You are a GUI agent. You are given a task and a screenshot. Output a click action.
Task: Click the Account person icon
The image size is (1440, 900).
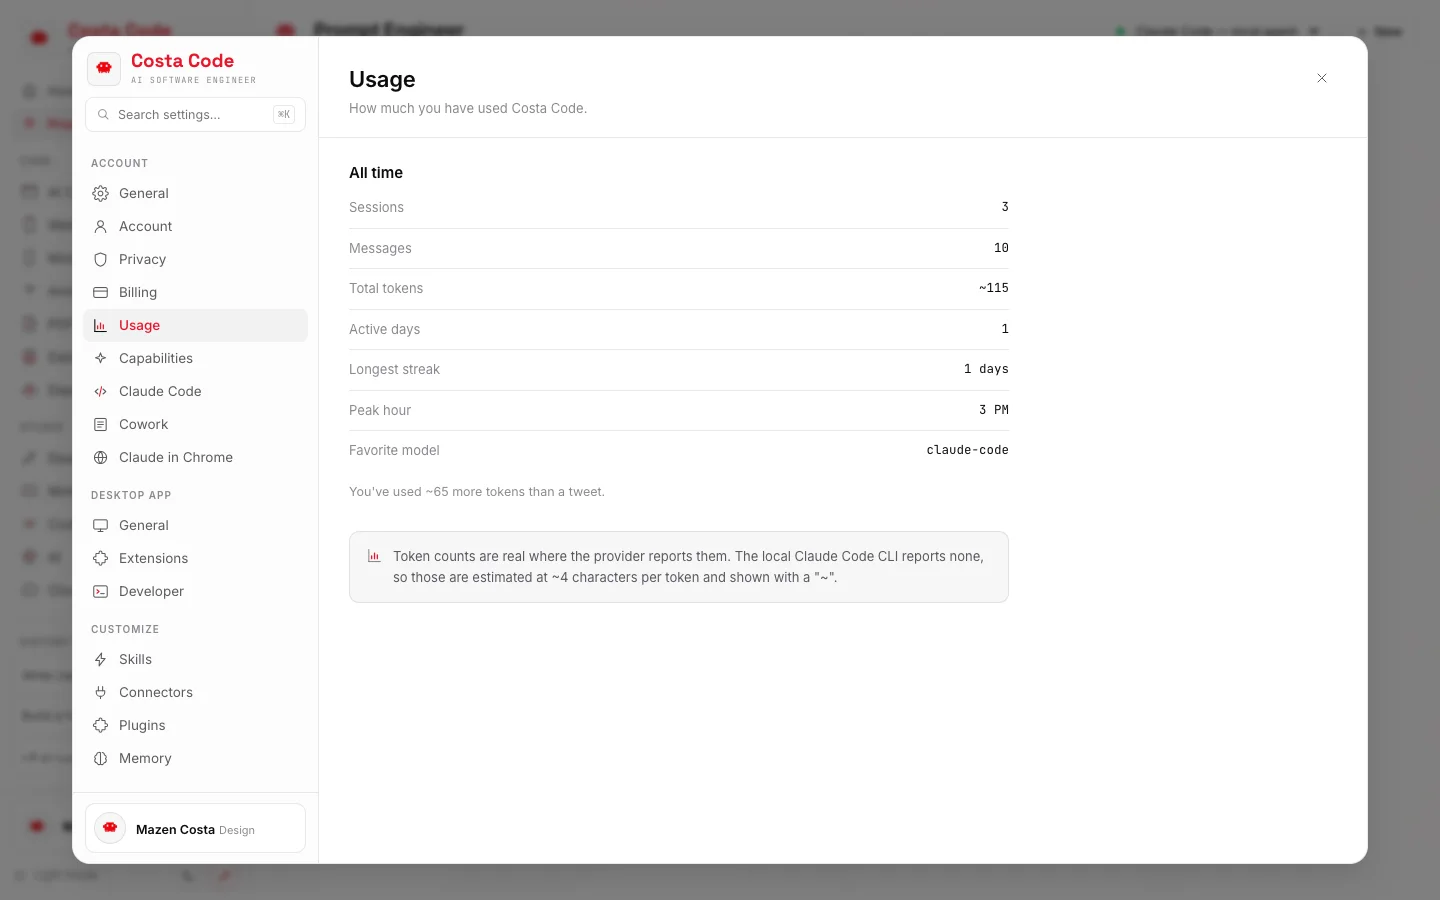(x=100, y=227)
